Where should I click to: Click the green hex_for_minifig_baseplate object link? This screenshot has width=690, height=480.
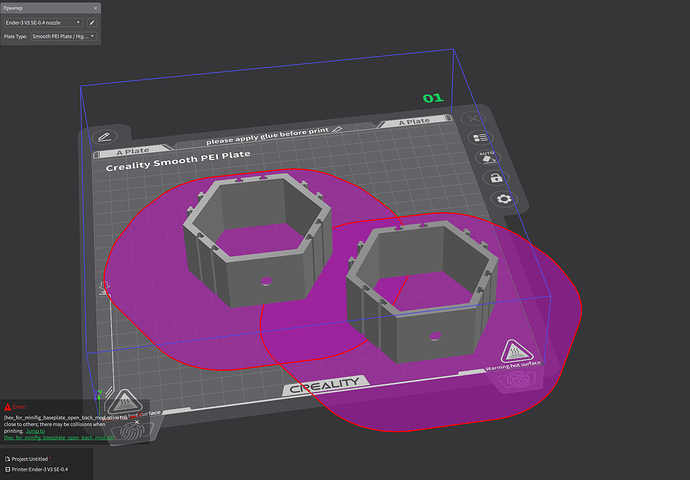coord(59,438)
